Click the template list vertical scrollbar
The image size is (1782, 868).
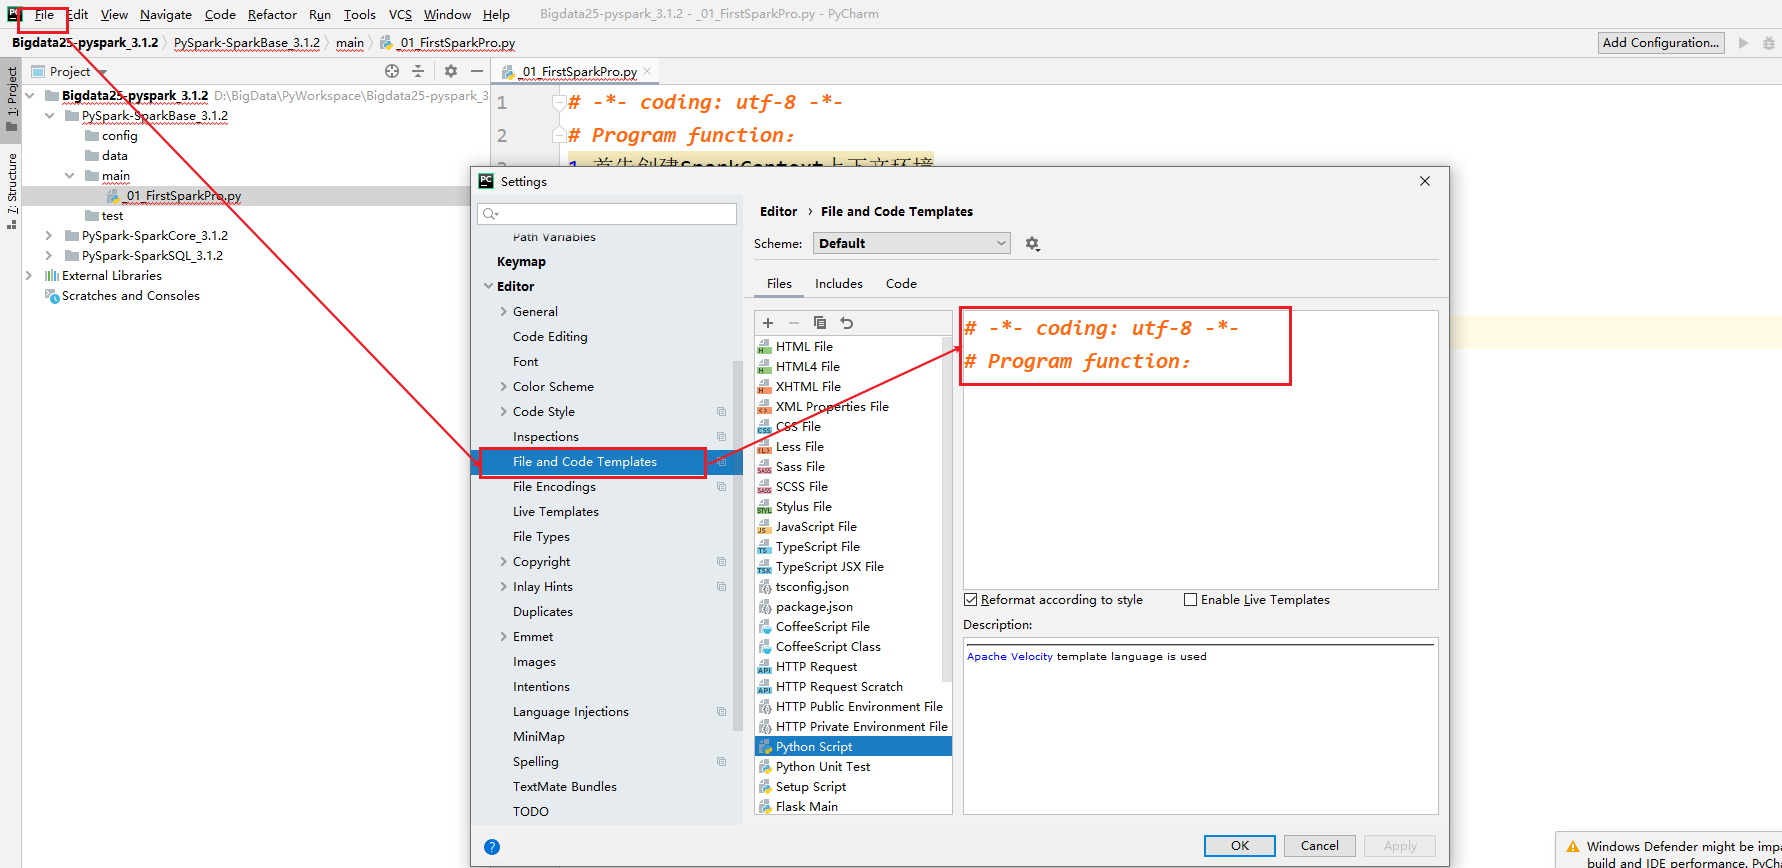[x=947, y=510]
